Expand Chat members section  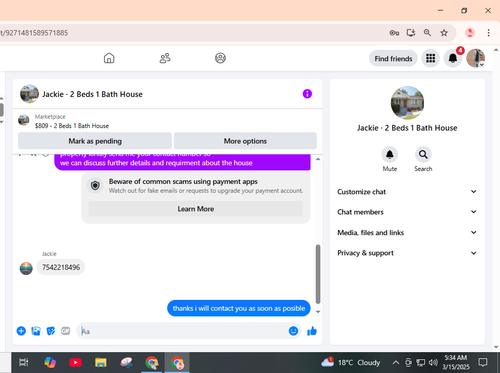[407, 212]
